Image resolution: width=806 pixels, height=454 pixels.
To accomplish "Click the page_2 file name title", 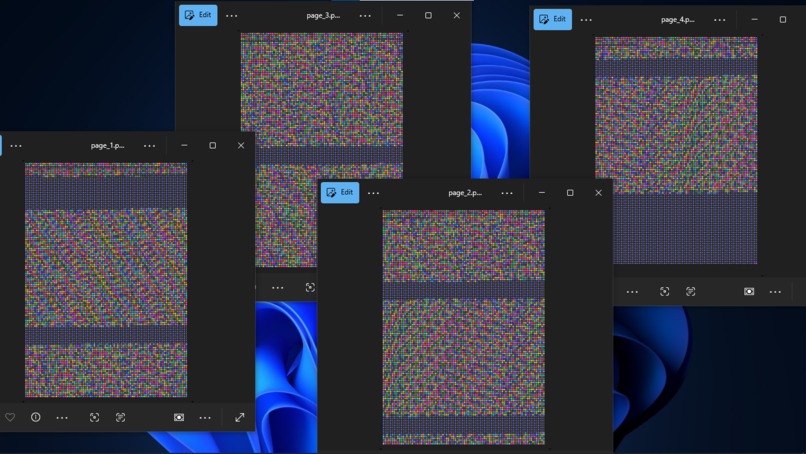I will (465, 193).
